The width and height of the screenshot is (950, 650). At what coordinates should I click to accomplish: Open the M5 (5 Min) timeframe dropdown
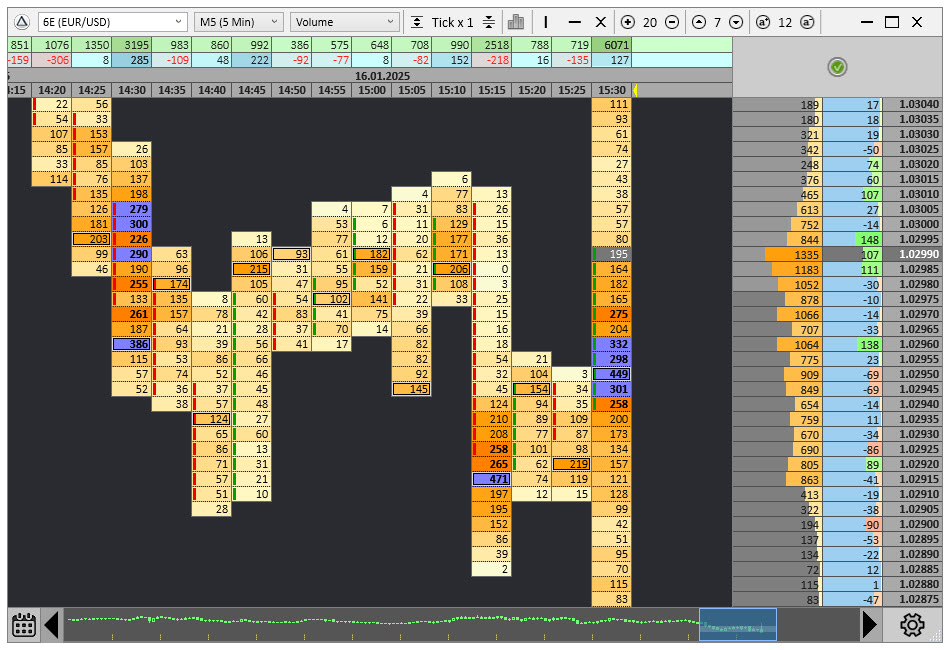point(237,22)
